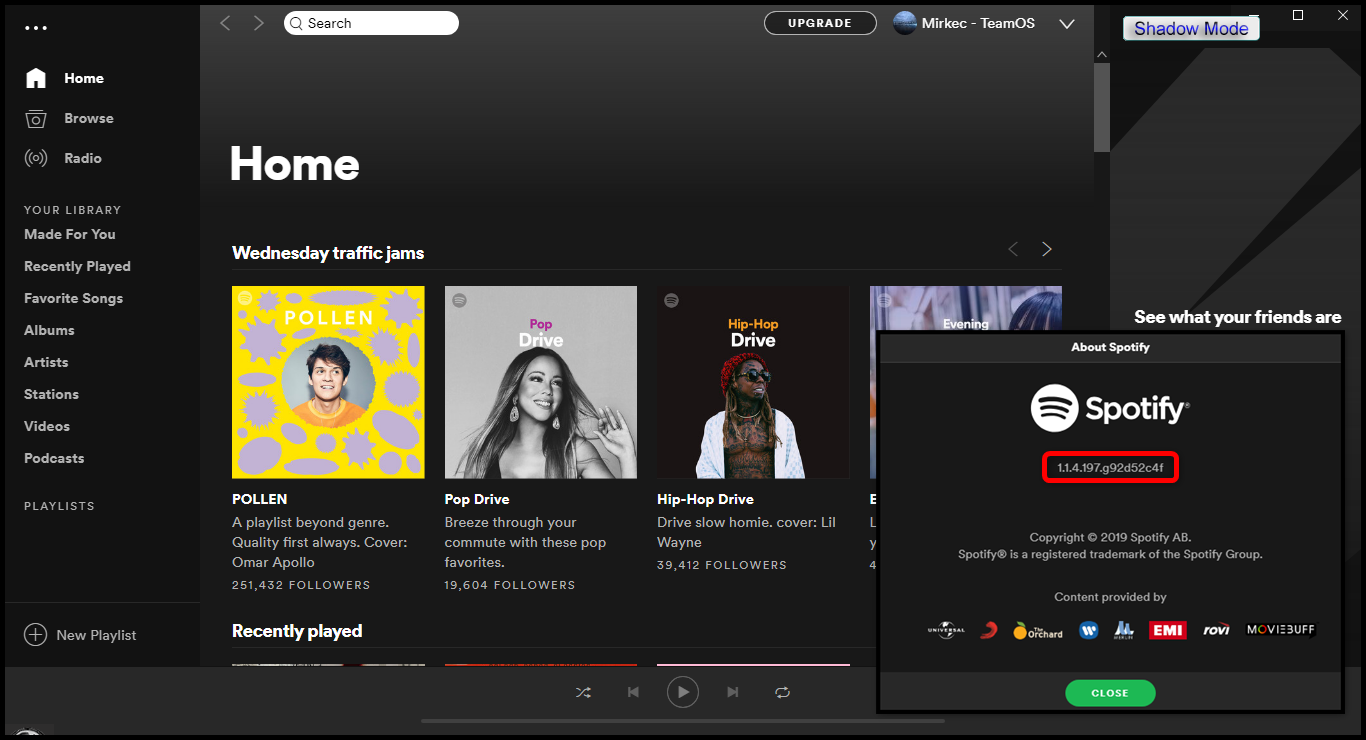
Task: Click the POLLEN playlist title
Action: coord(259,499)
